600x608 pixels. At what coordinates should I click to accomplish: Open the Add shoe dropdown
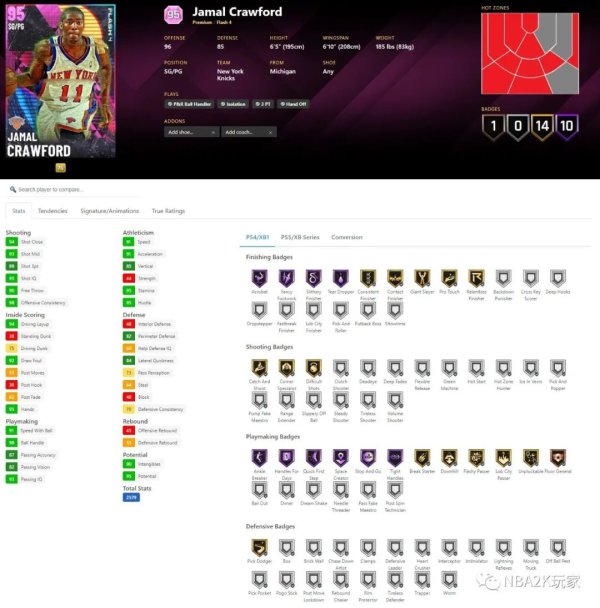coord(191,132)
